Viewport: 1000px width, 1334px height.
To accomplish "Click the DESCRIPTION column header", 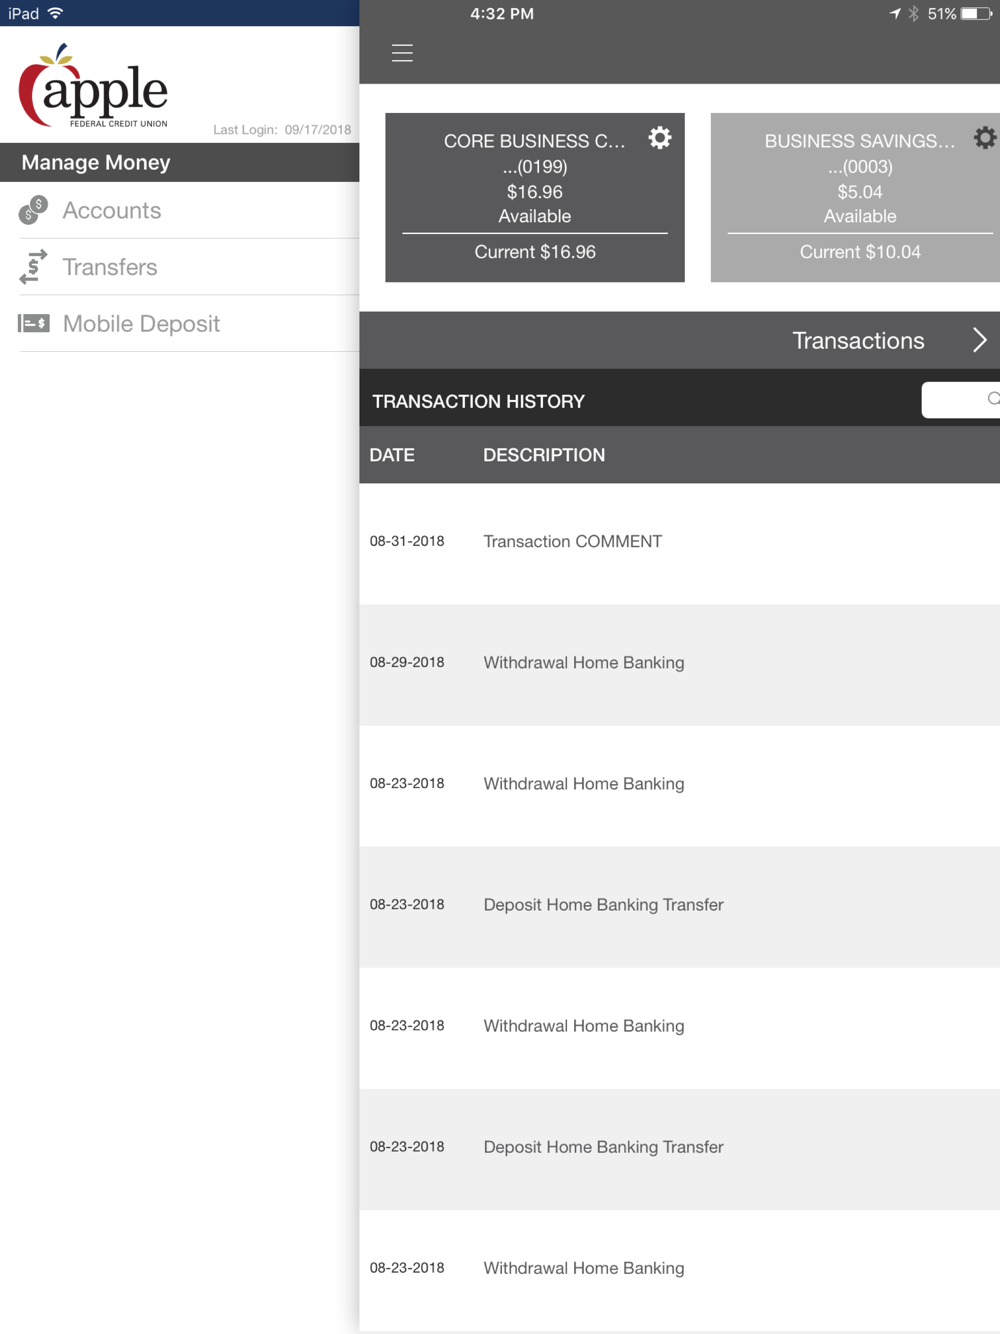I will pyautogui.click(x=544, y=455).
